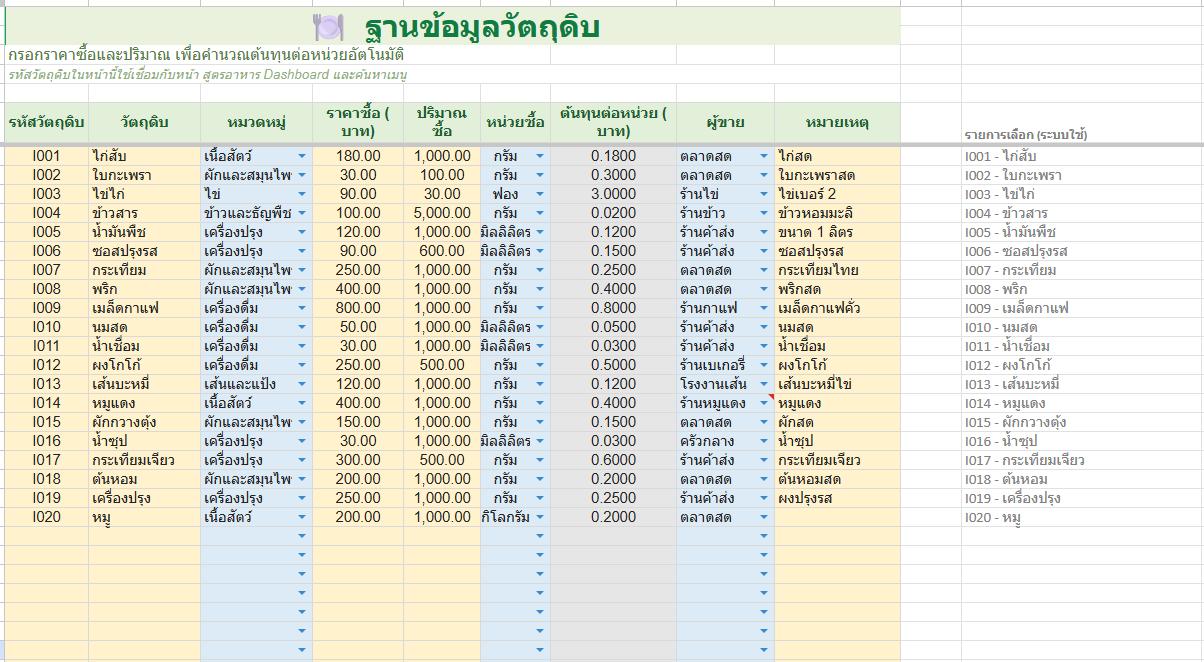Select the ต้นทุนต่อหน่วย (บาท) header
Image resolution: width=1204 pixels, height=662 pixels.
613,122
